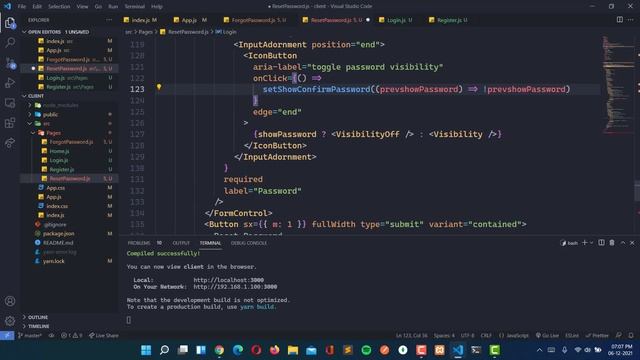Click the Split Editor Right icon
The image size is (640, 360).
(620, 20)
